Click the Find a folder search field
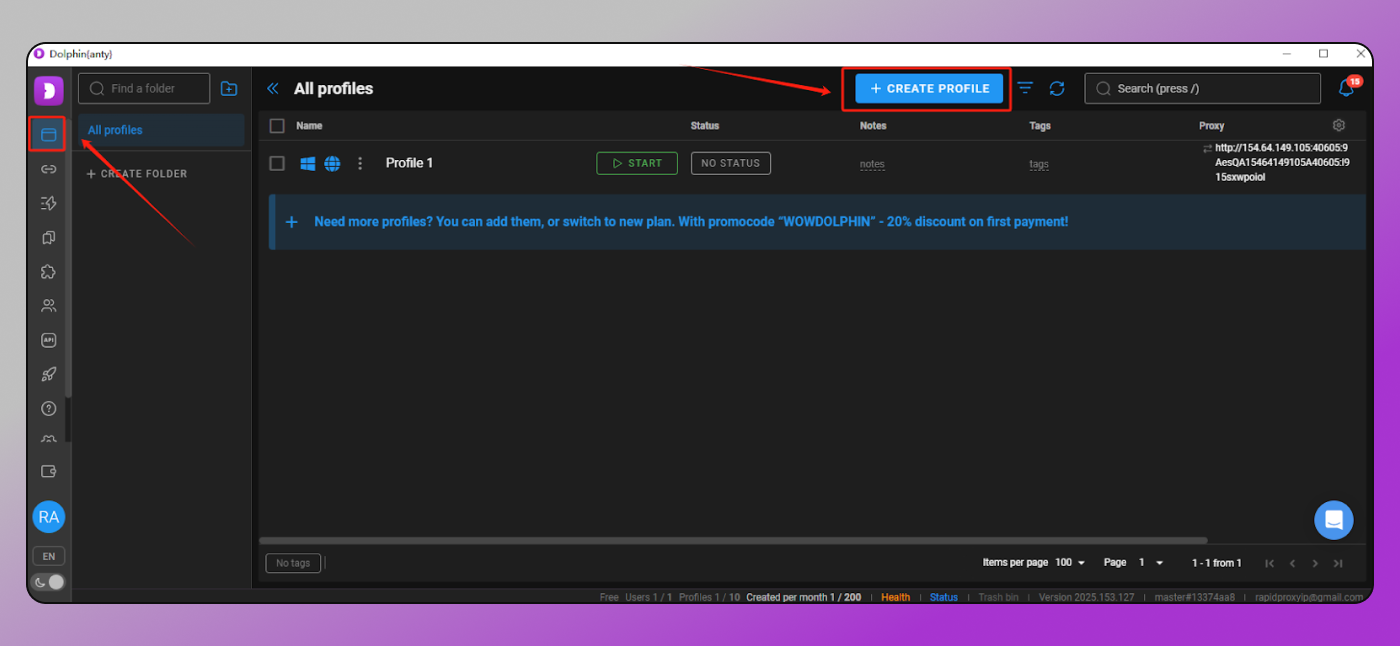Image resolution: width=1400 pixels, height=646 pixels. pyautogui.click(x=144, y=88)
